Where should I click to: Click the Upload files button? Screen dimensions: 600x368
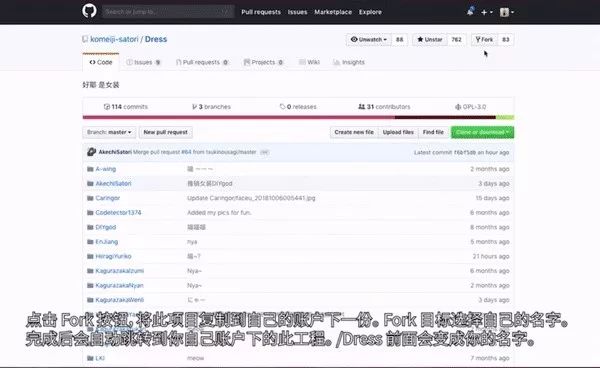pyautogui.click(x=398, y=132)
